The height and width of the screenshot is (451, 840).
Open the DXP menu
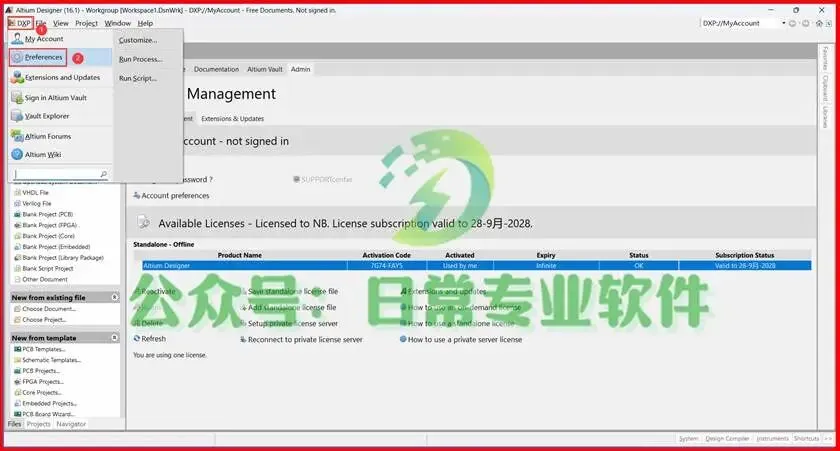20,24
